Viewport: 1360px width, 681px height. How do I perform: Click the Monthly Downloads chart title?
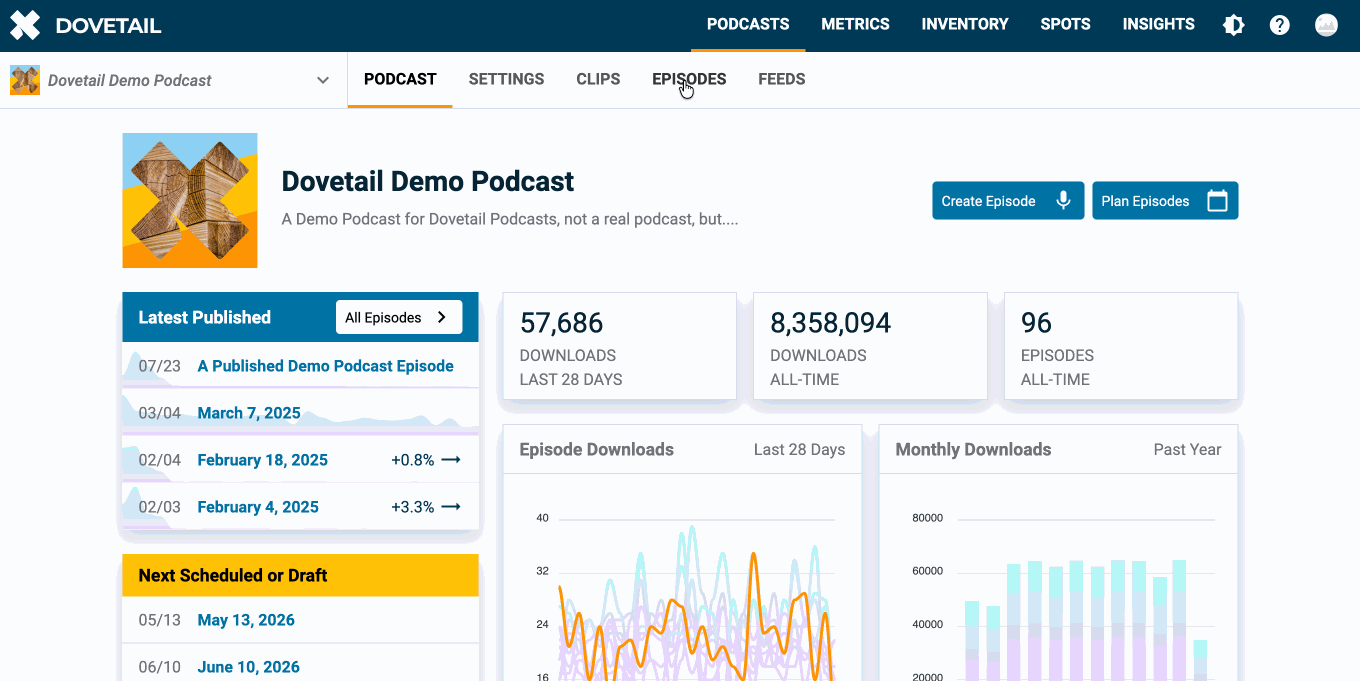973,449
